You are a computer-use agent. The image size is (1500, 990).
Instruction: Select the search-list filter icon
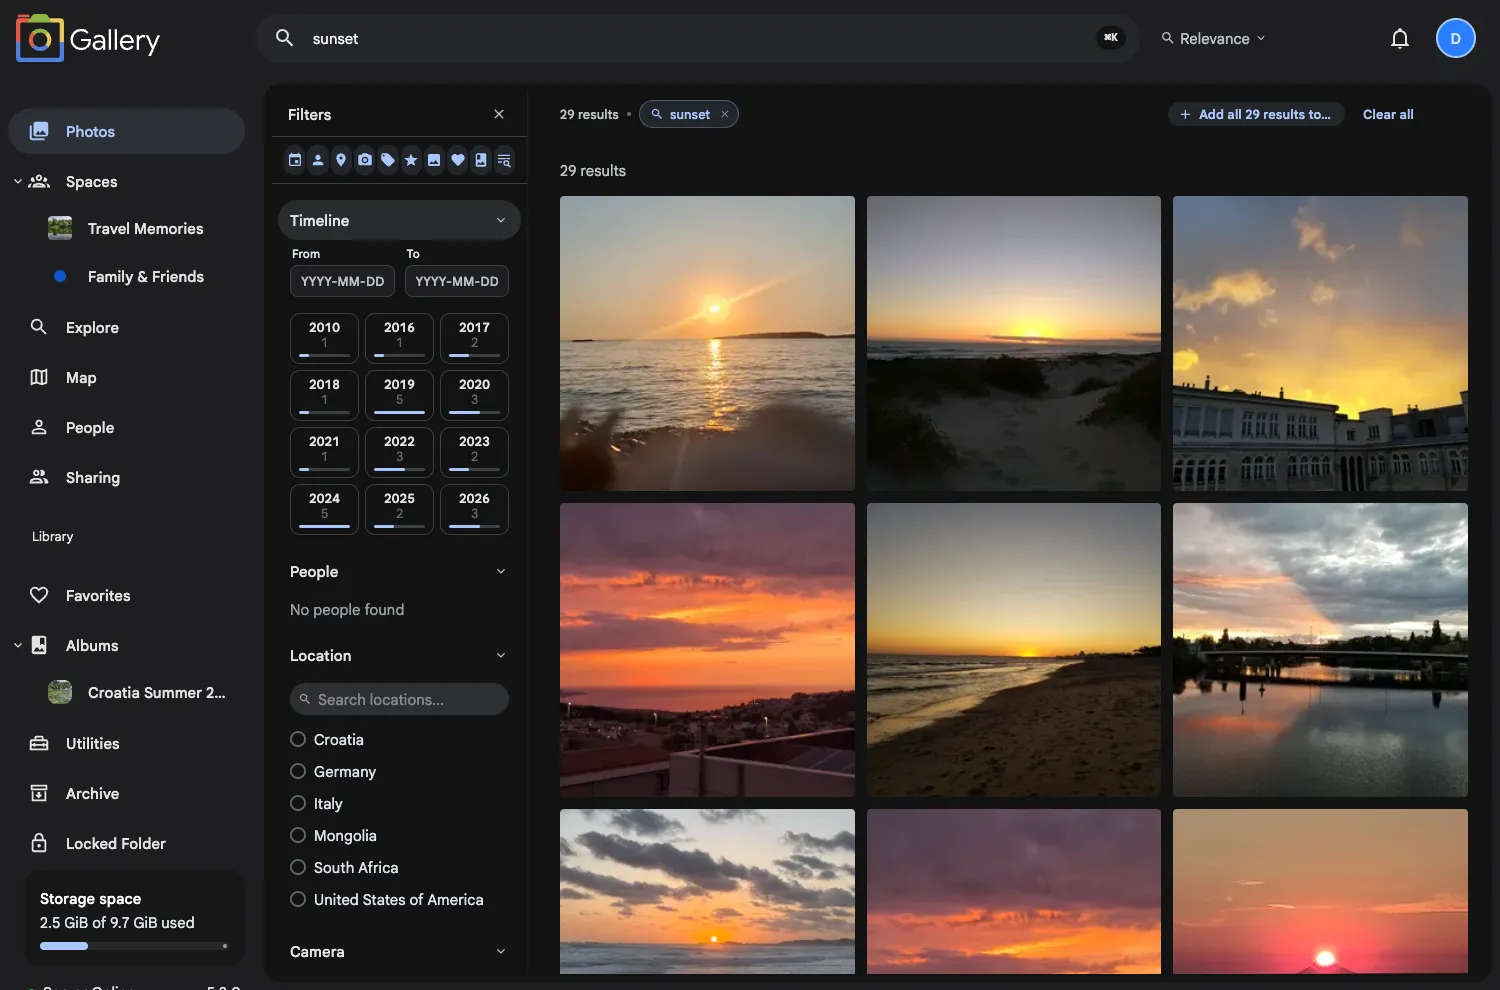[504, 160]
